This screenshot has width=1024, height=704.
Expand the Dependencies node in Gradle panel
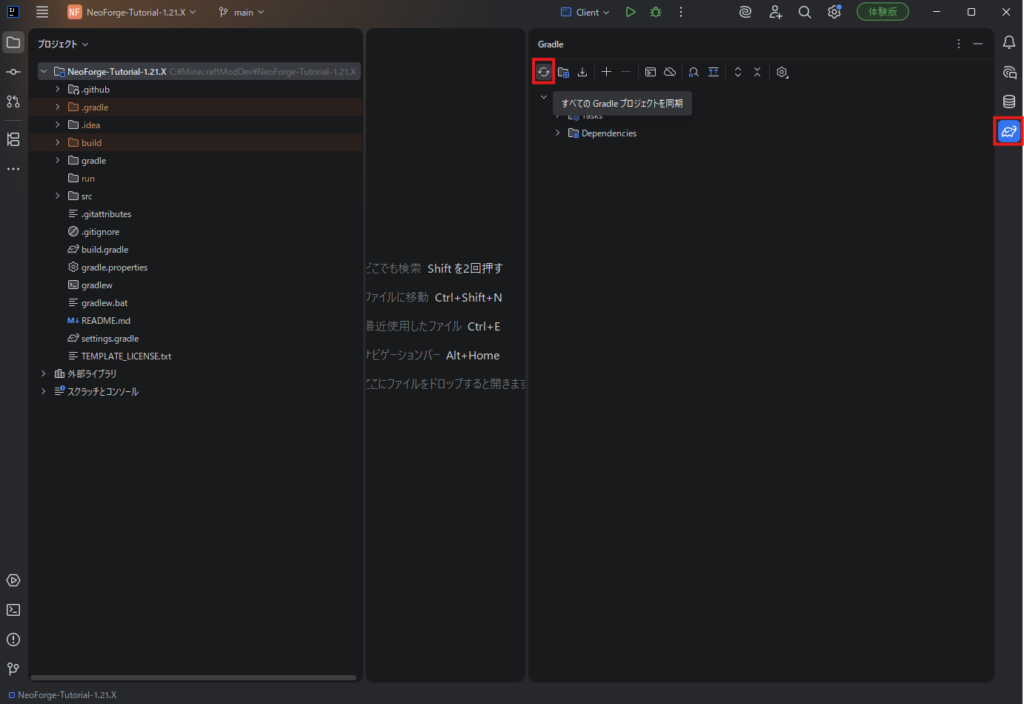tap(557, 133)
